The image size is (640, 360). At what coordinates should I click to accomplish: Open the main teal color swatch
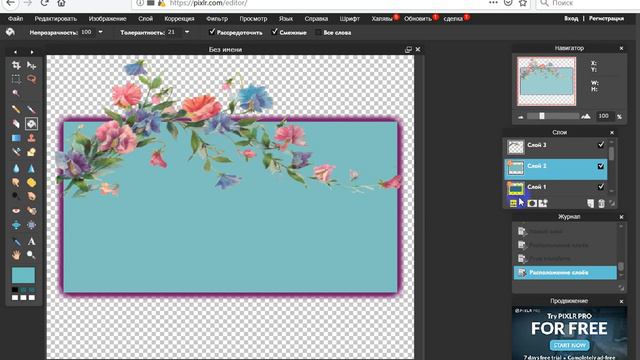tap(23, 275)
